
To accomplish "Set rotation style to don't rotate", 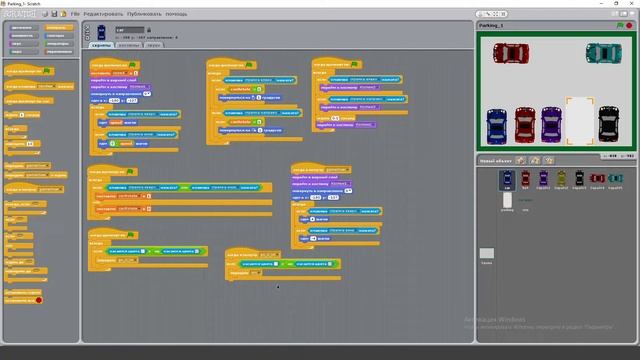I will point(87,38).
